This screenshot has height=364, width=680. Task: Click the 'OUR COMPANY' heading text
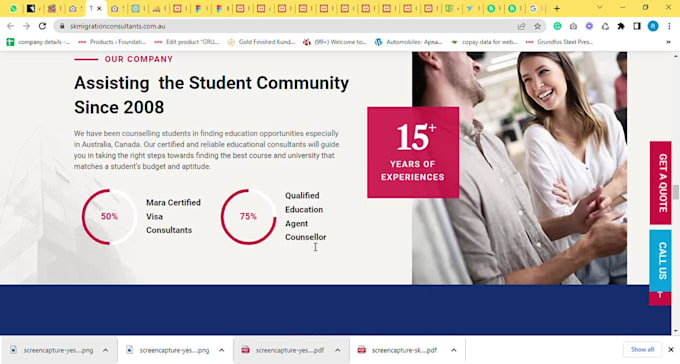click(x=139, y=59)
